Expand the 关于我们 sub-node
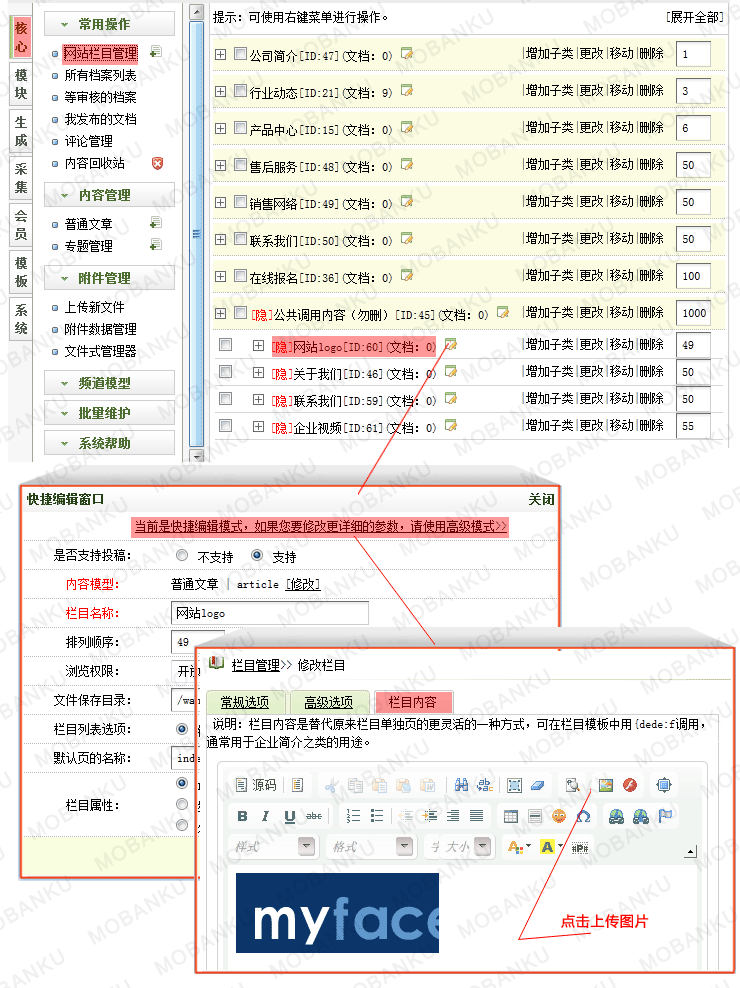 [x=258, y=373]
